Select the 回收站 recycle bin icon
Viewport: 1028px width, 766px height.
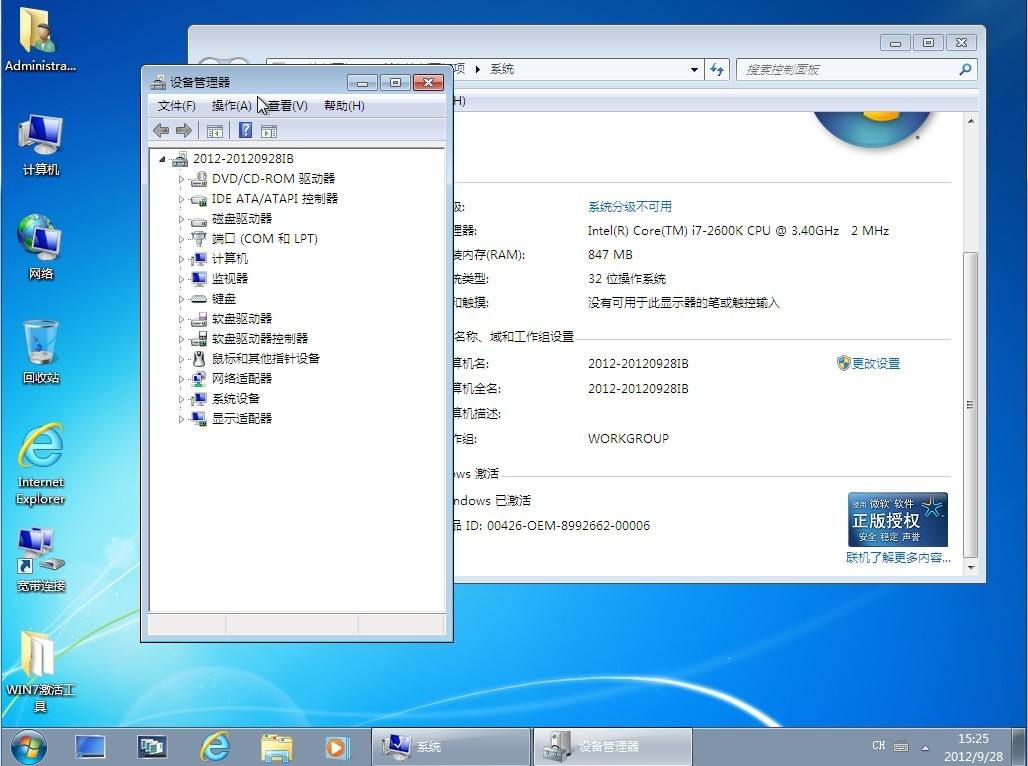[41, 352]
